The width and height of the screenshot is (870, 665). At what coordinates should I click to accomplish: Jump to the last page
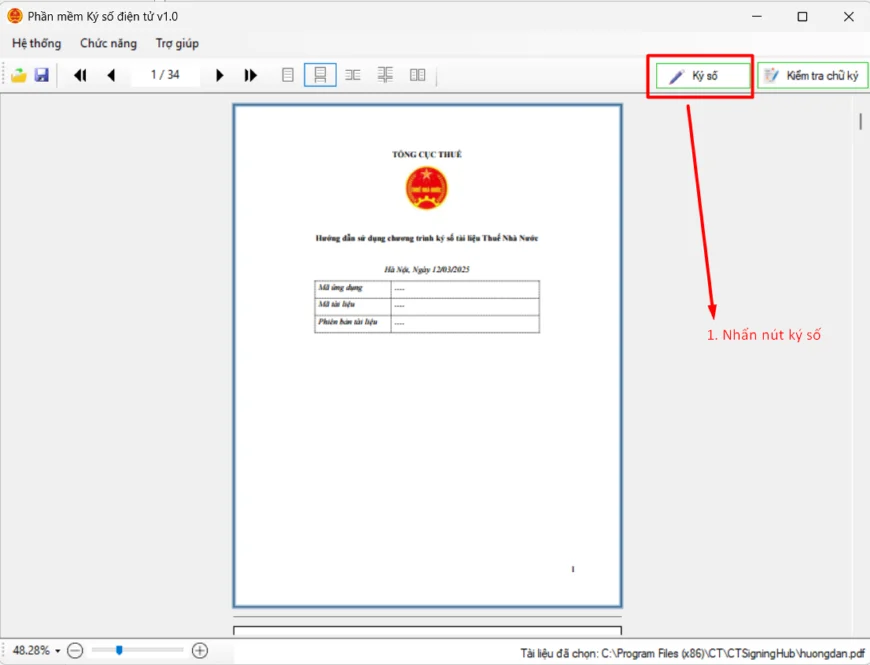point(250,75)
